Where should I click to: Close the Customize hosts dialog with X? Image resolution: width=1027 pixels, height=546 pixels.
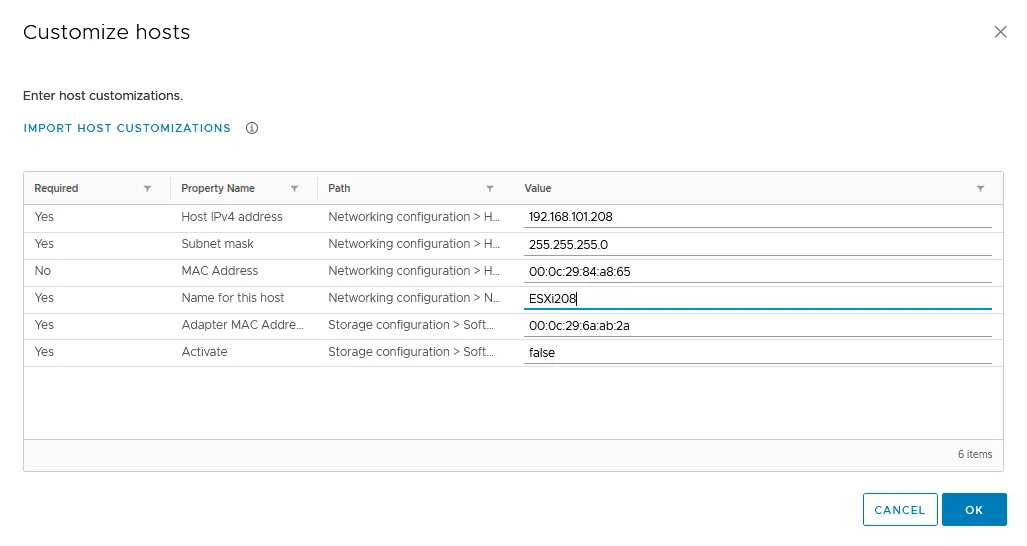coord(1000,32)
